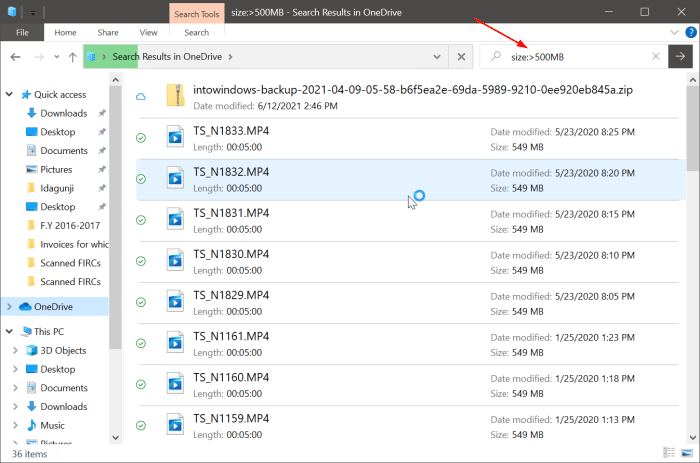Collapse the This PC tree node
Screen dimensions: 700x463
tap(9, 331)
